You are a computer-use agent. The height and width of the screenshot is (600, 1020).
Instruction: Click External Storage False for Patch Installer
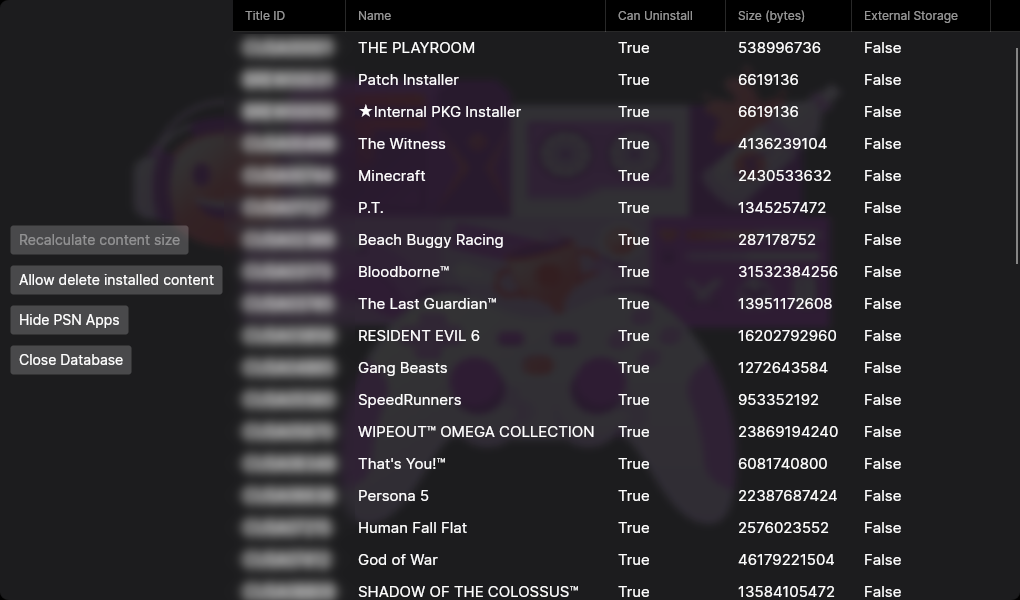coord(883,79)
